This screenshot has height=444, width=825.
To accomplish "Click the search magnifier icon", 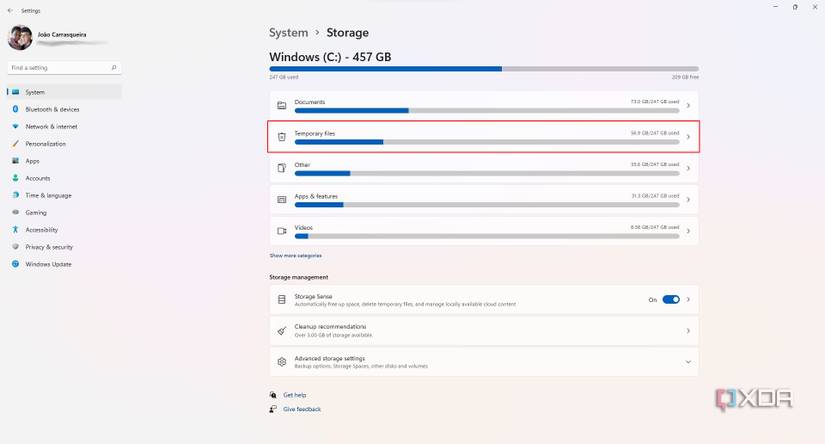I will point(114,67).
